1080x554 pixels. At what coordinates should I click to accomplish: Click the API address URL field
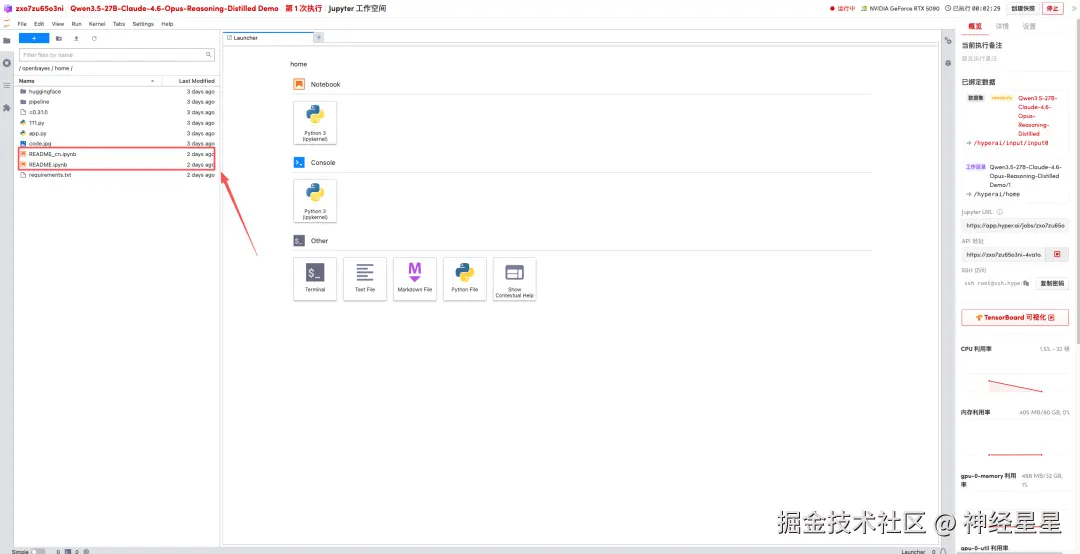point(1003,254)
